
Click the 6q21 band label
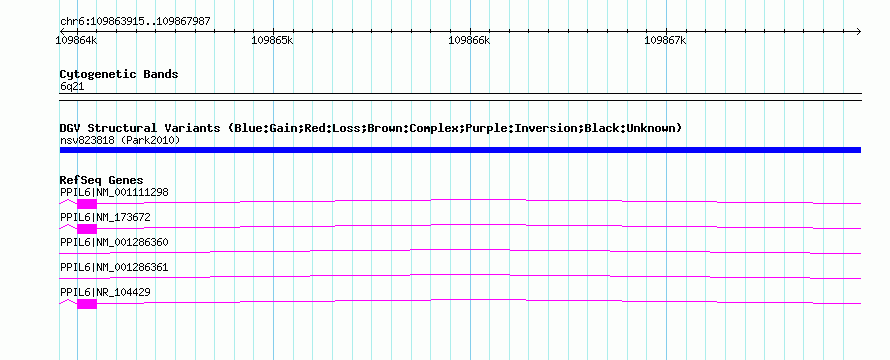point(72,87)
